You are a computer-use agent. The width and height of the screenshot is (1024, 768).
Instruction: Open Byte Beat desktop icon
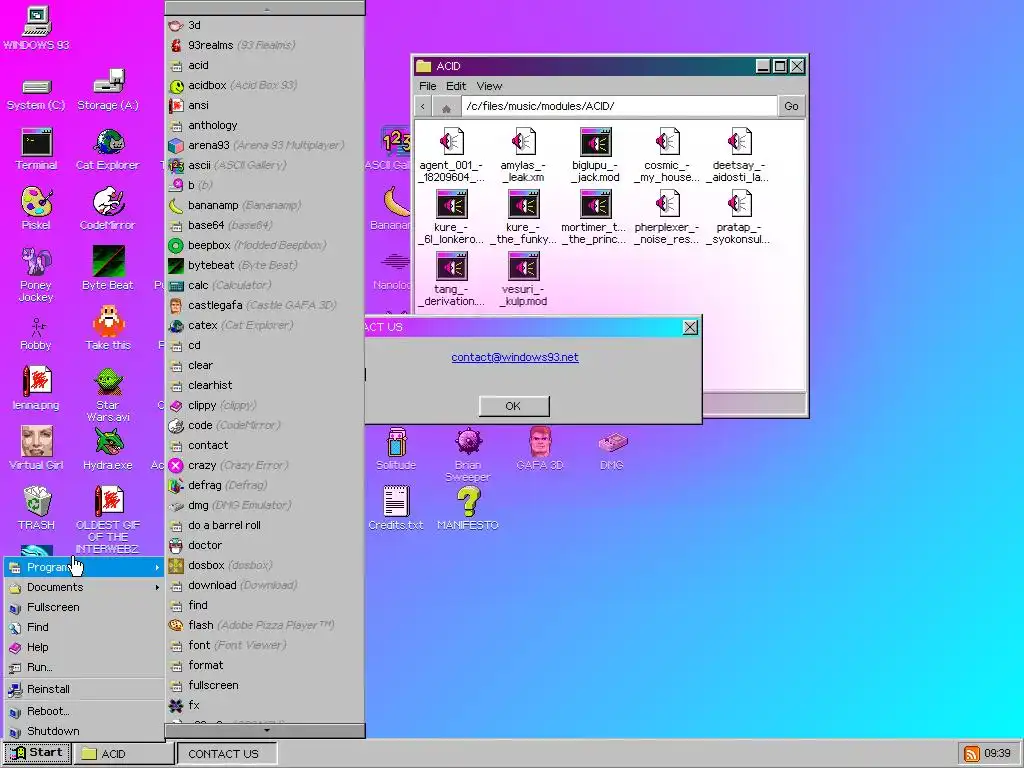108,268
